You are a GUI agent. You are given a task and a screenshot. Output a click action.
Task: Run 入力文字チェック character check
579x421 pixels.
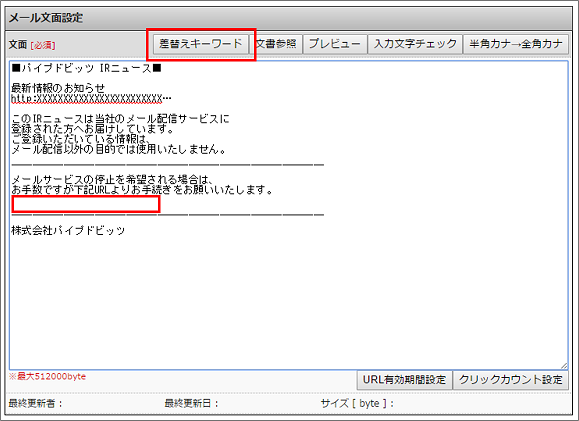[415, 44]
